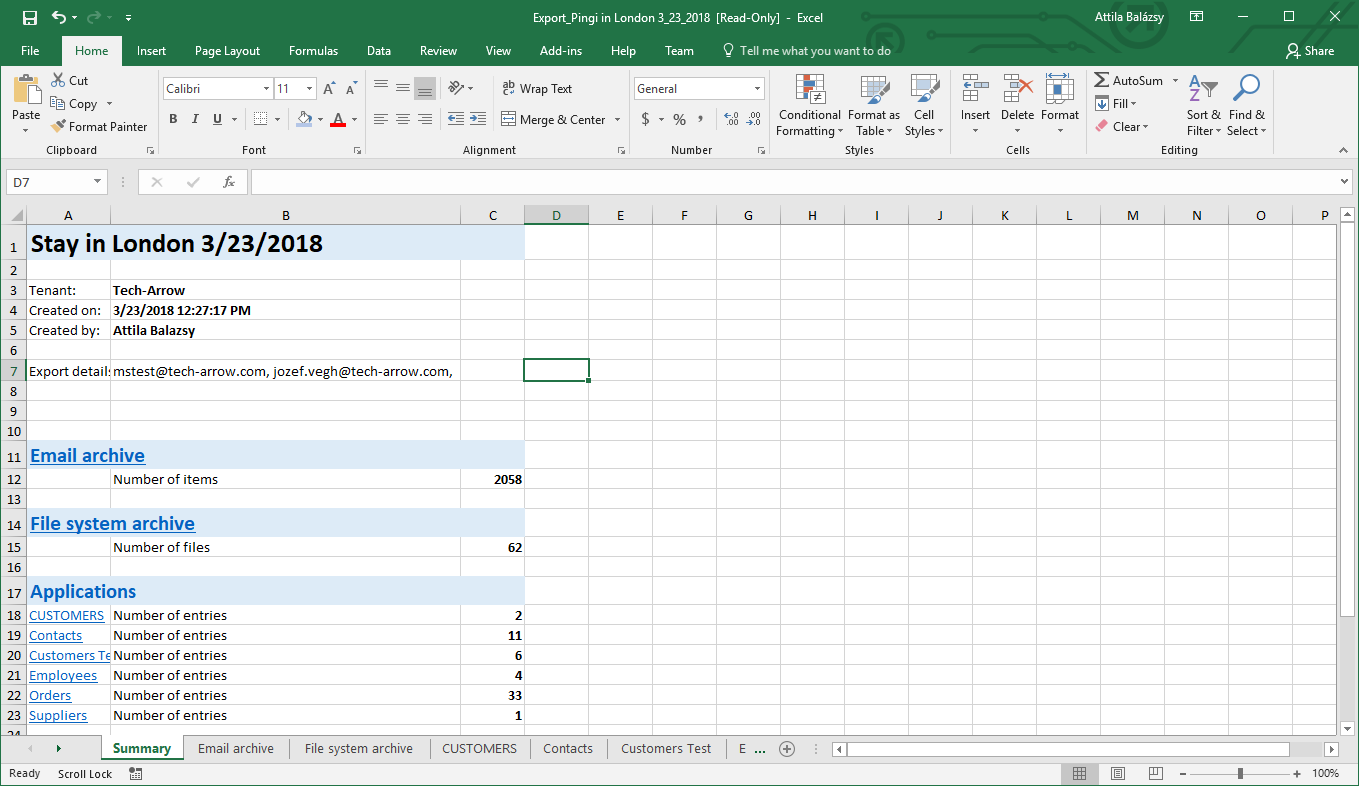Open the Name Box dropdown arrow
This screenshot has width=1359, height=786.
pos(98,182)
